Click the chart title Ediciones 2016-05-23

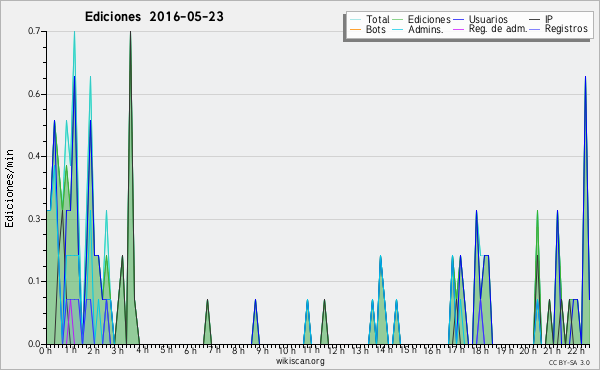tap(154, 17)
